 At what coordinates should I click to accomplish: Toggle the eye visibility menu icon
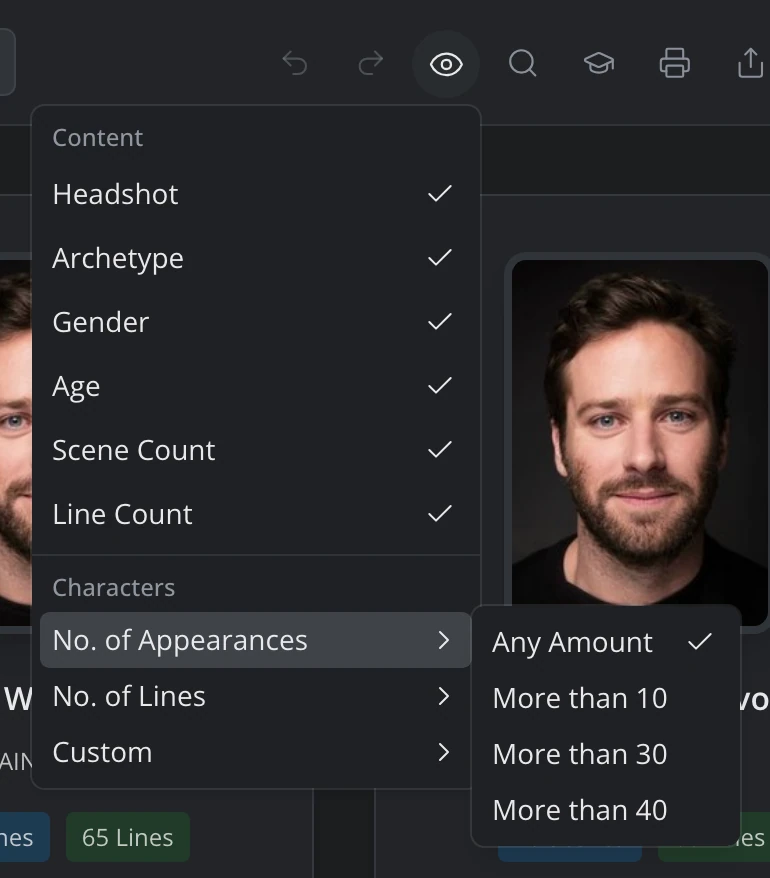click(x=446, y=64)
